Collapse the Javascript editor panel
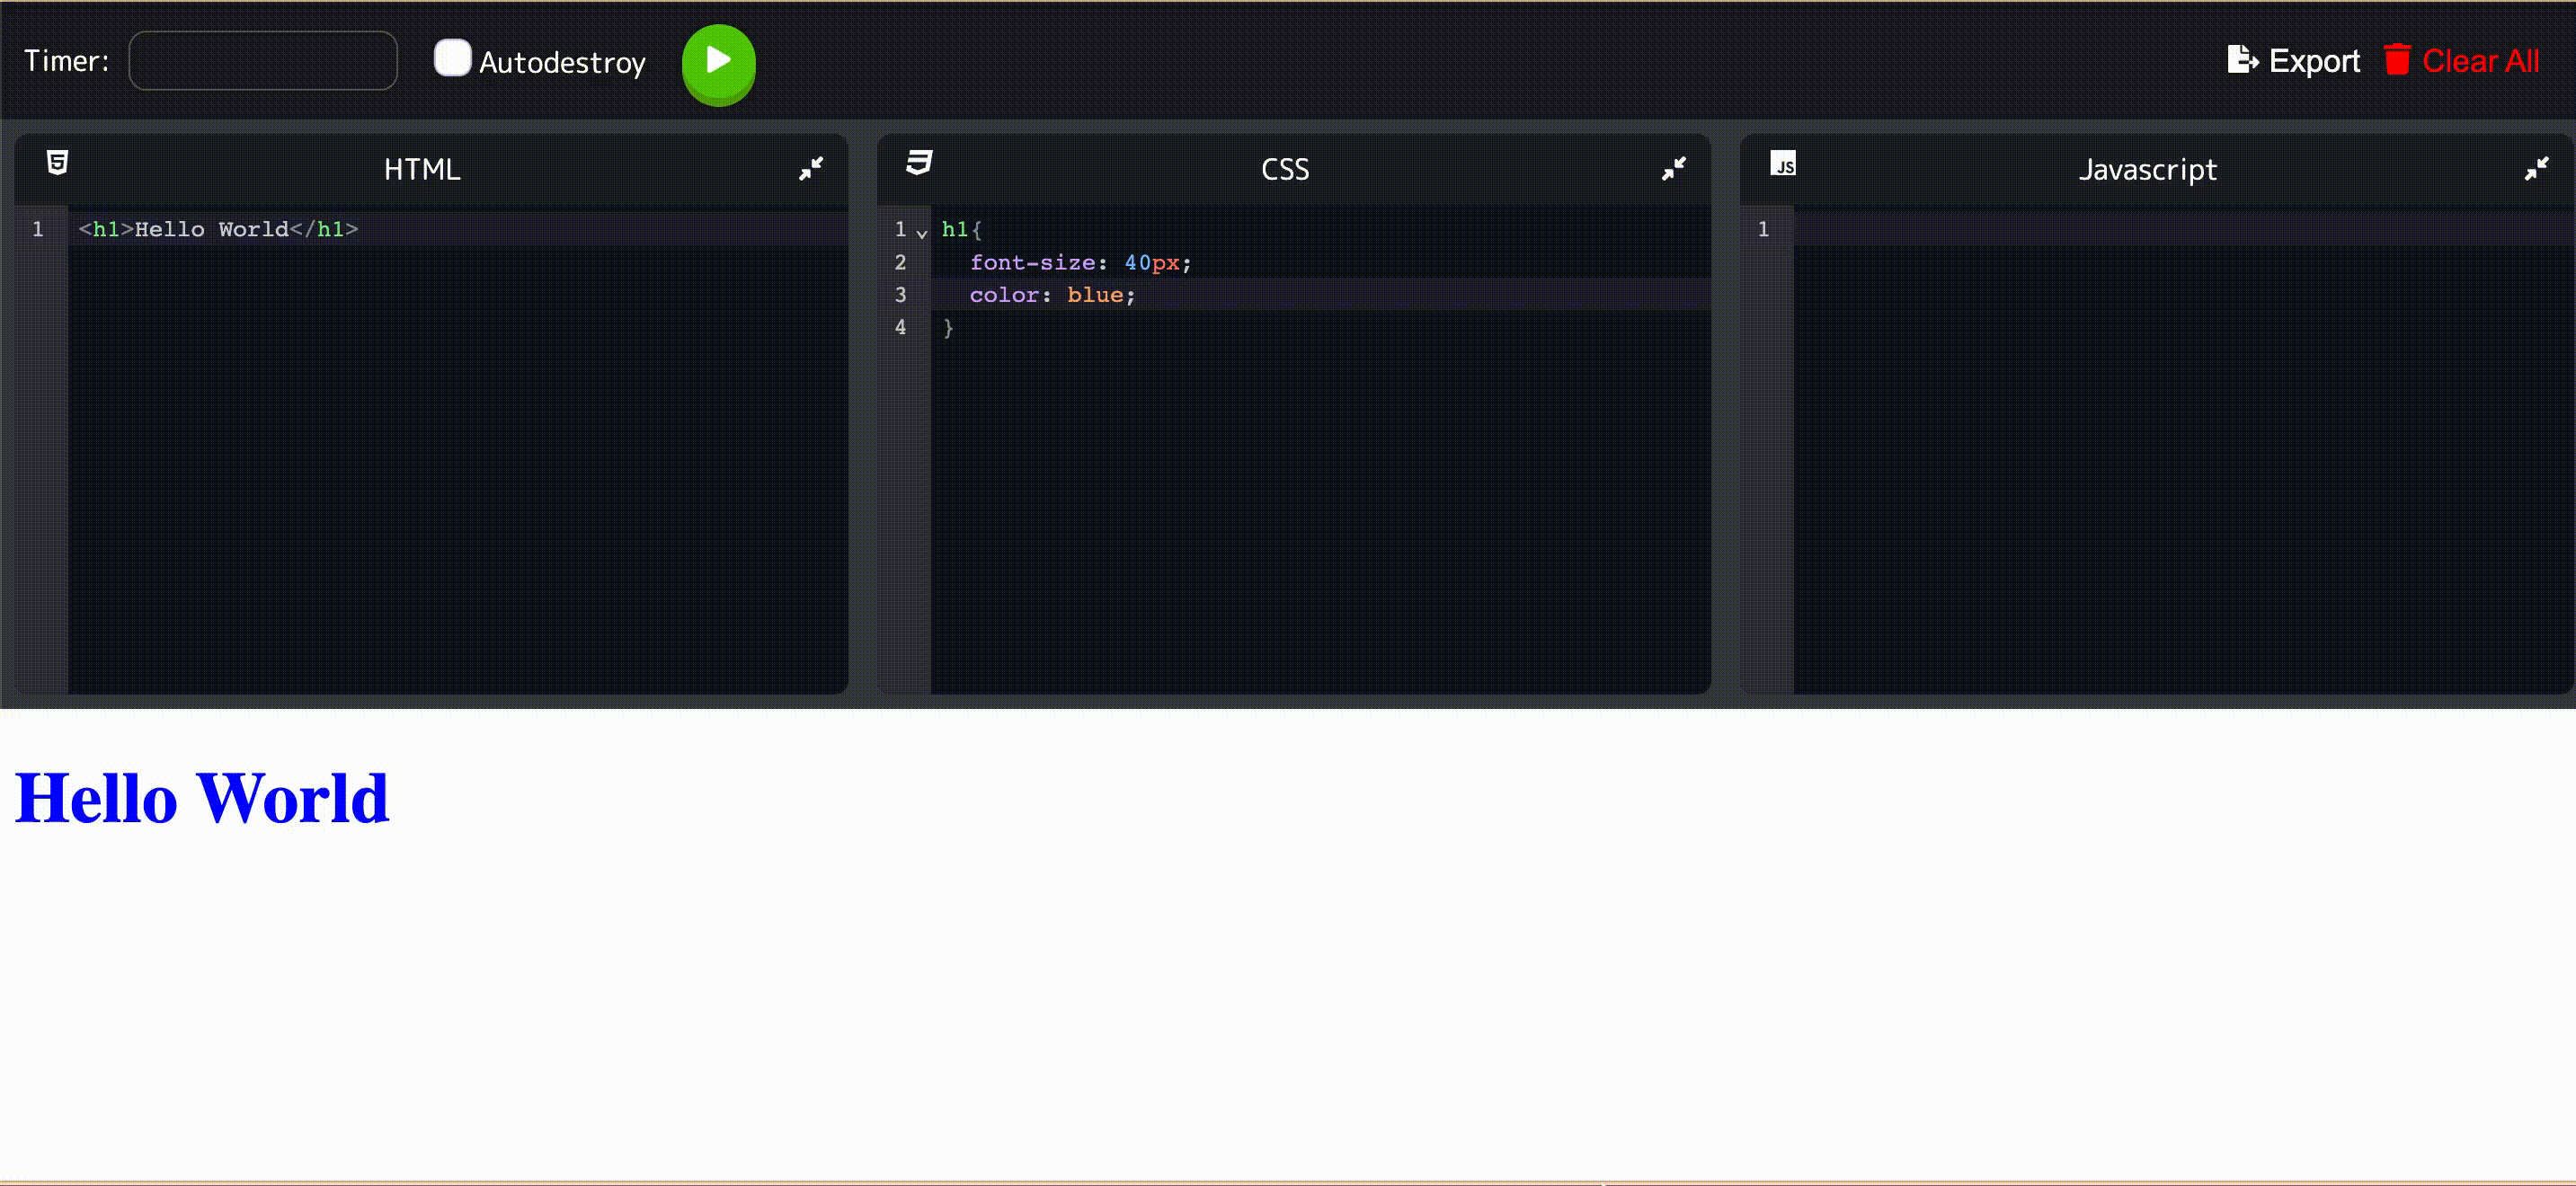This screenshot has height=1186, width=2576. pos(2536,168)
